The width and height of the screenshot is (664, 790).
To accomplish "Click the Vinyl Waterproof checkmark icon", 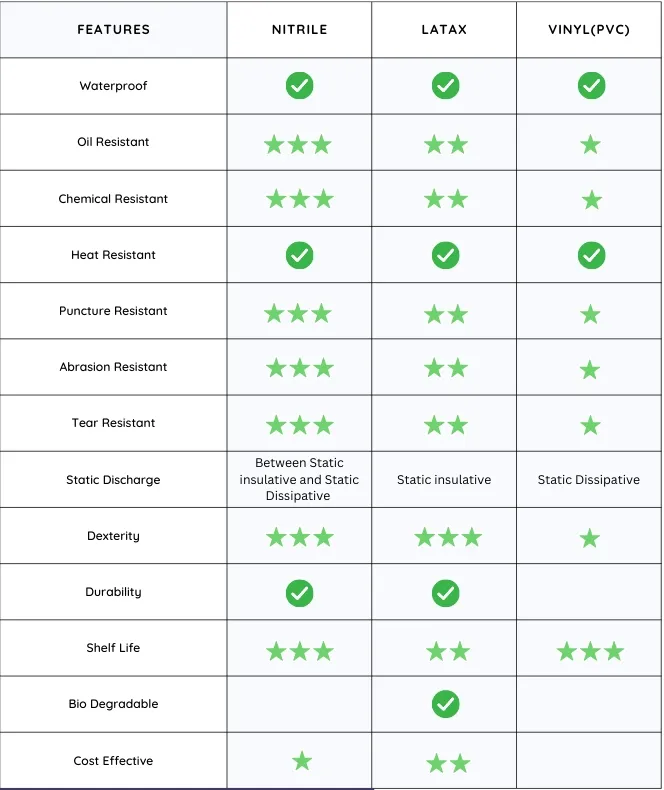I will (x=591, y=86).
